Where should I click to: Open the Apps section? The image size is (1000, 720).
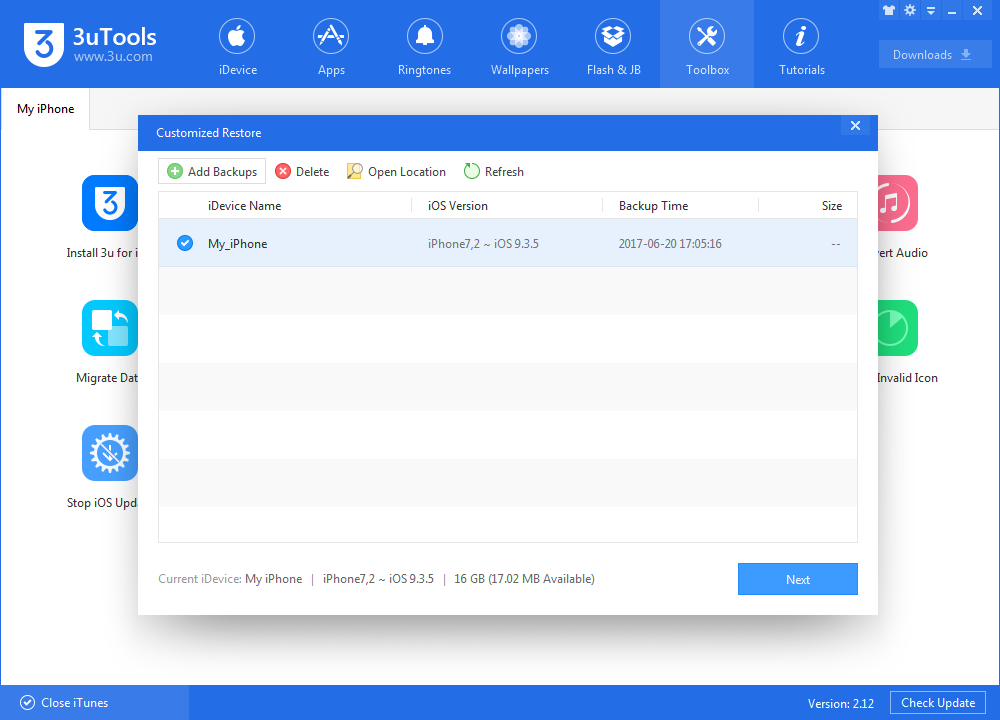click(331, 48)
